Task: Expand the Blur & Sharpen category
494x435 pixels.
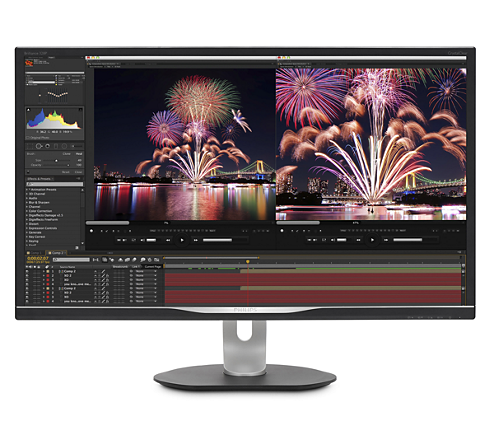Action: pyautogui.click(x=27, y=202)
